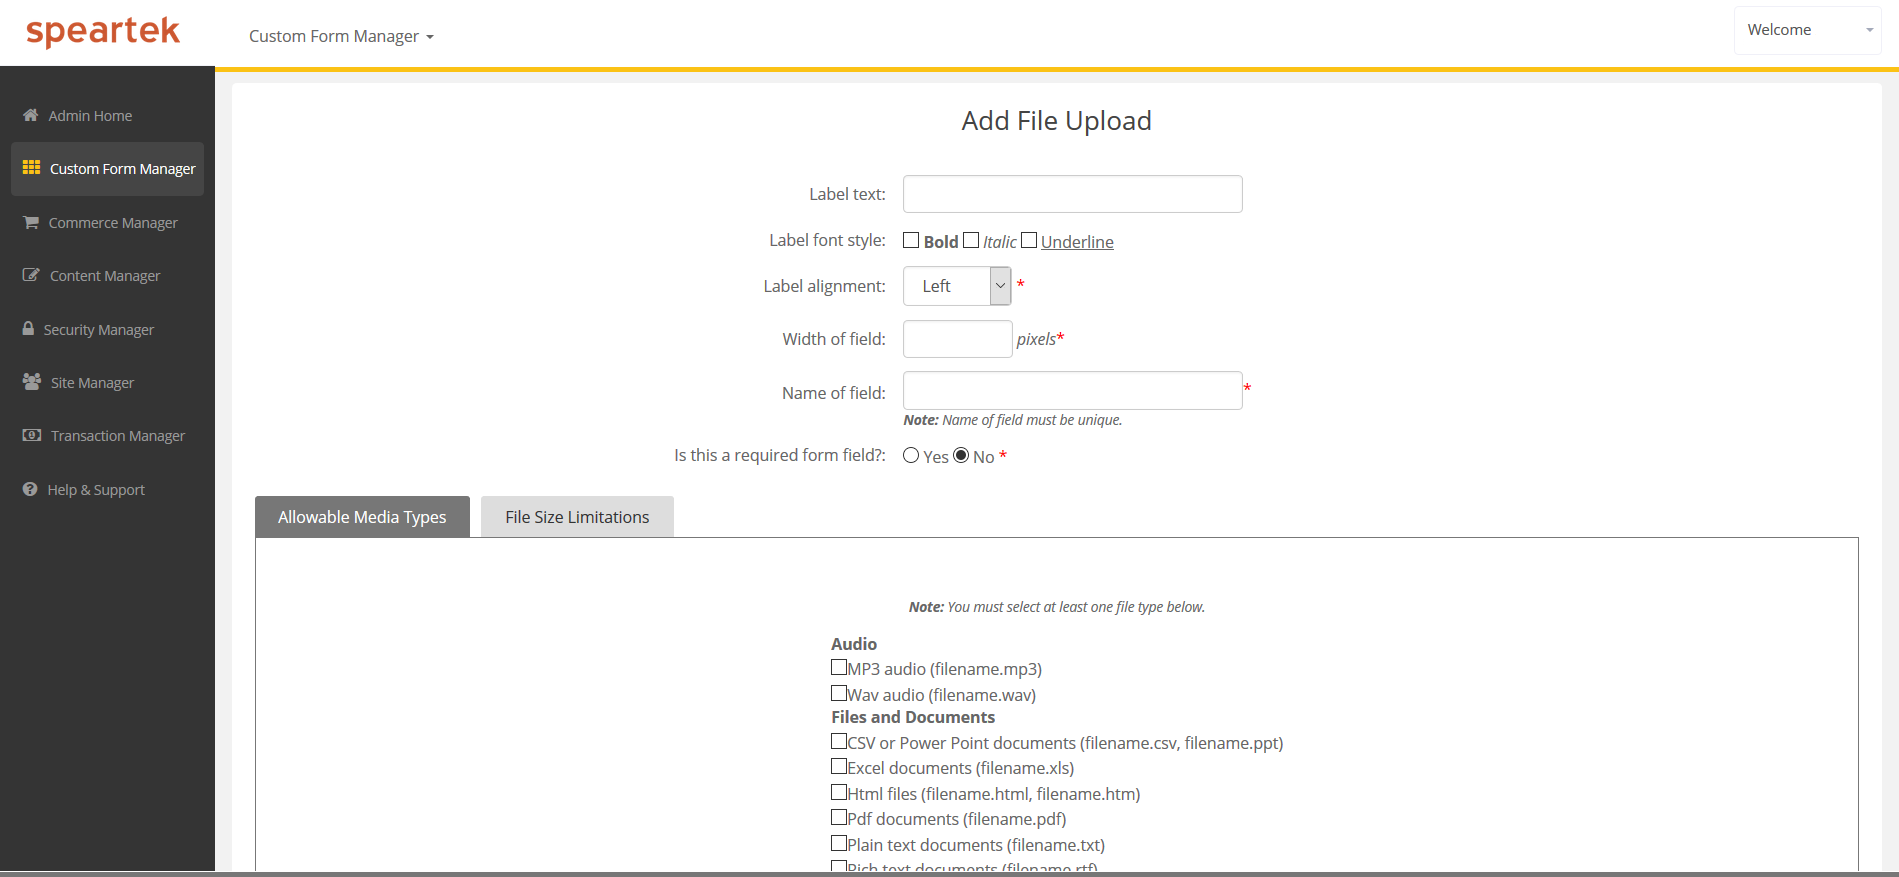
Task: Click the Width of field input
Action: (x=957, y=339)
